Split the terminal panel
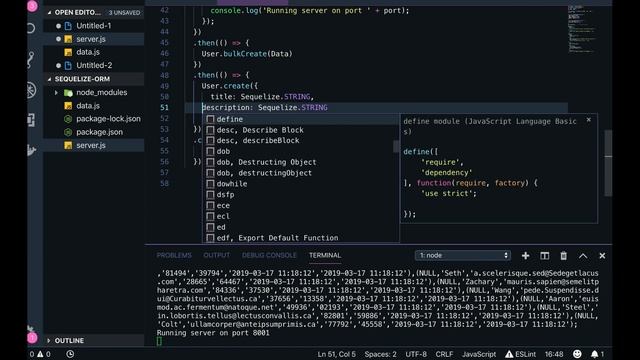 point(544,256)
